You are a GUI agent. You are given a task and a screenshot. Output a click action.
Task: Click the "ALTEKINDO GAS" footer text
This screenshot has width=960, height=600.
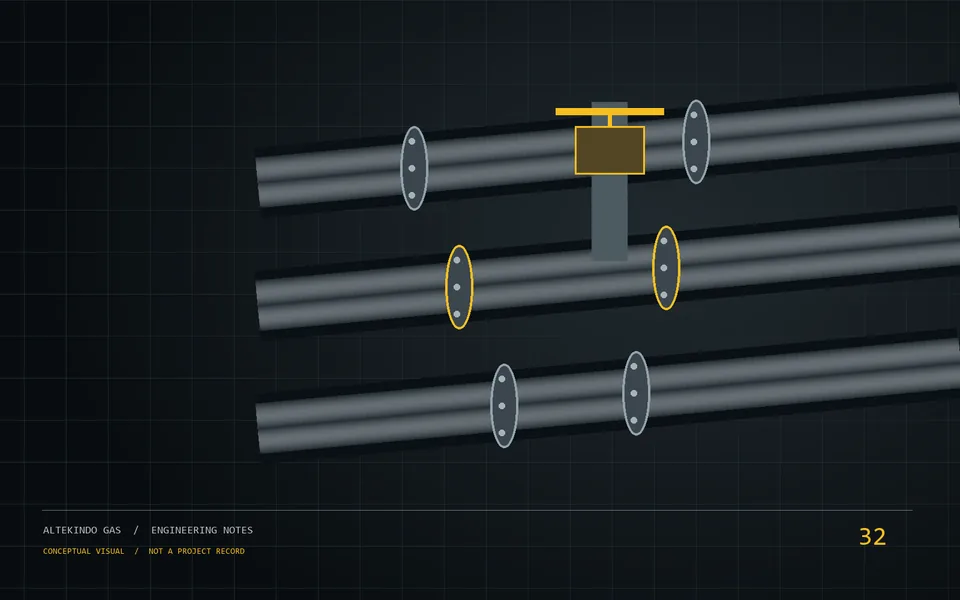(x=82, y=530)
